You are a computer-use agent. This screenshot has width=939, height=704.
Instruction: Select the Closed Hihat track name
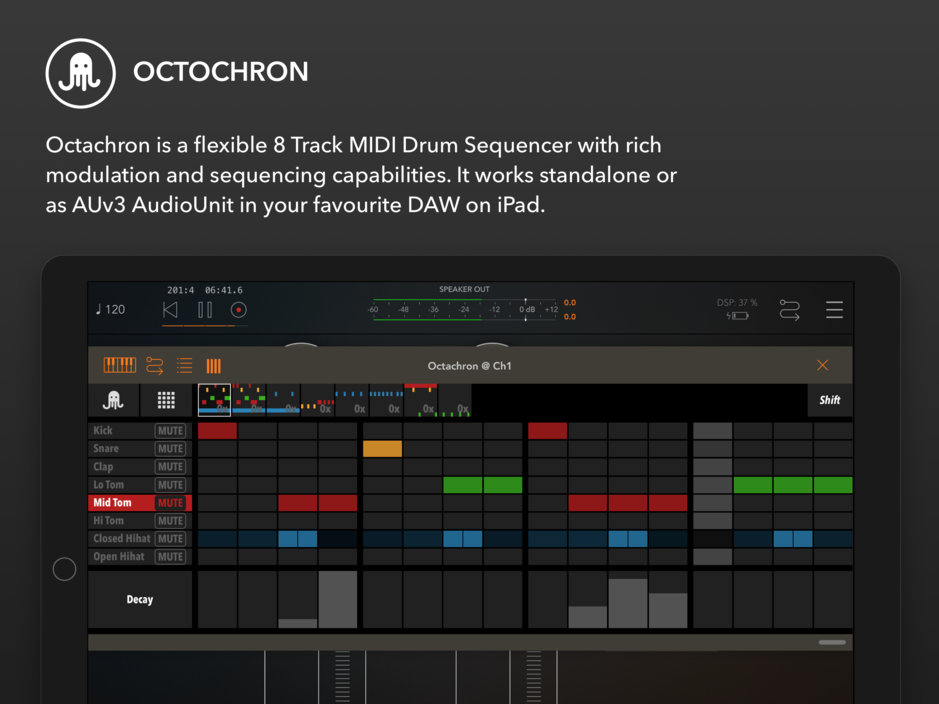point(122,539)
